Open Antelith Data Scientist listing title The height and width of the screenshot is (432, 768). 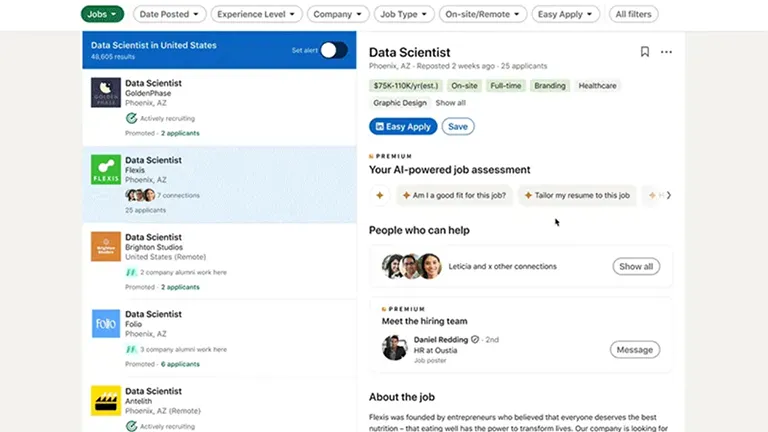153,391
